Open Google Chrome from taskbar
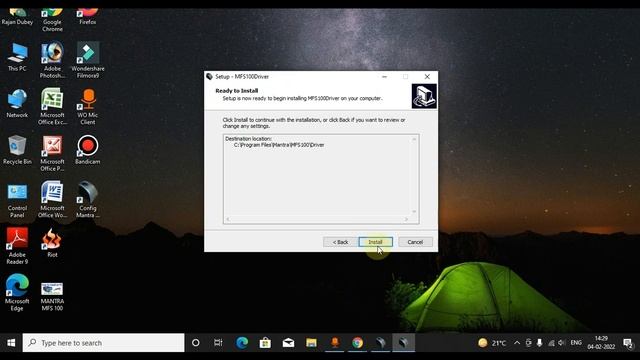Image resolution: width=640 pixels, height=360 pixels. click(358, 343)
